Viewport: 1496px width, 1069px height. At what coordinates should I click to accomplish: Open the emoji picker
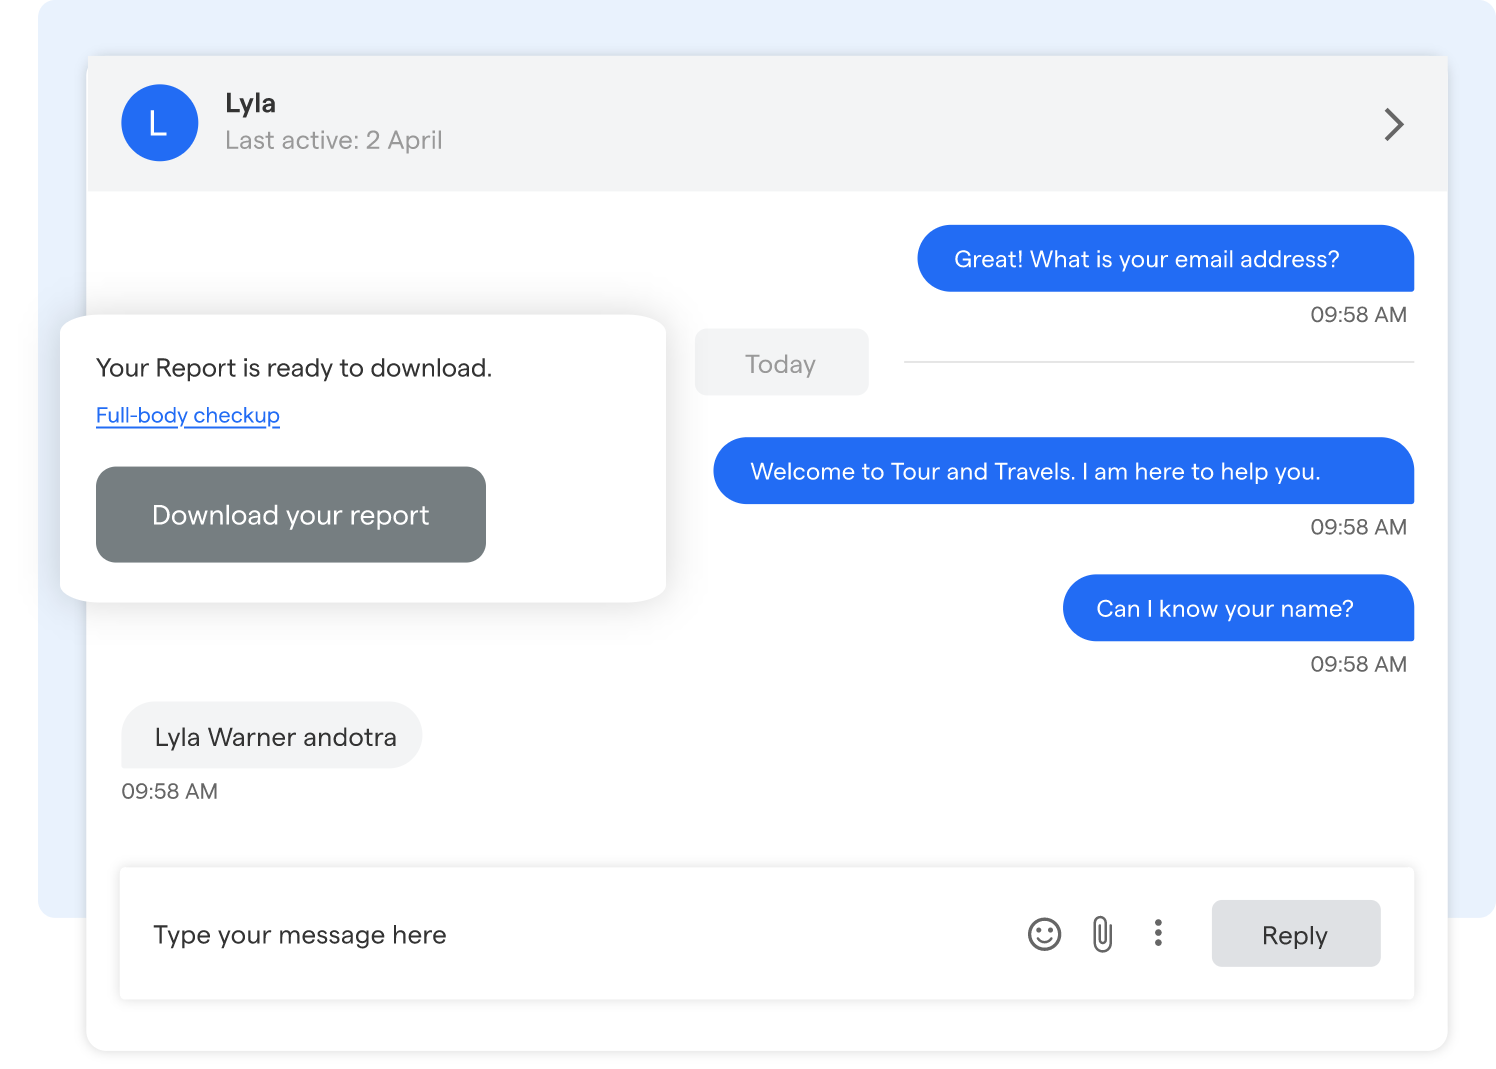(x=1044, y=934)
